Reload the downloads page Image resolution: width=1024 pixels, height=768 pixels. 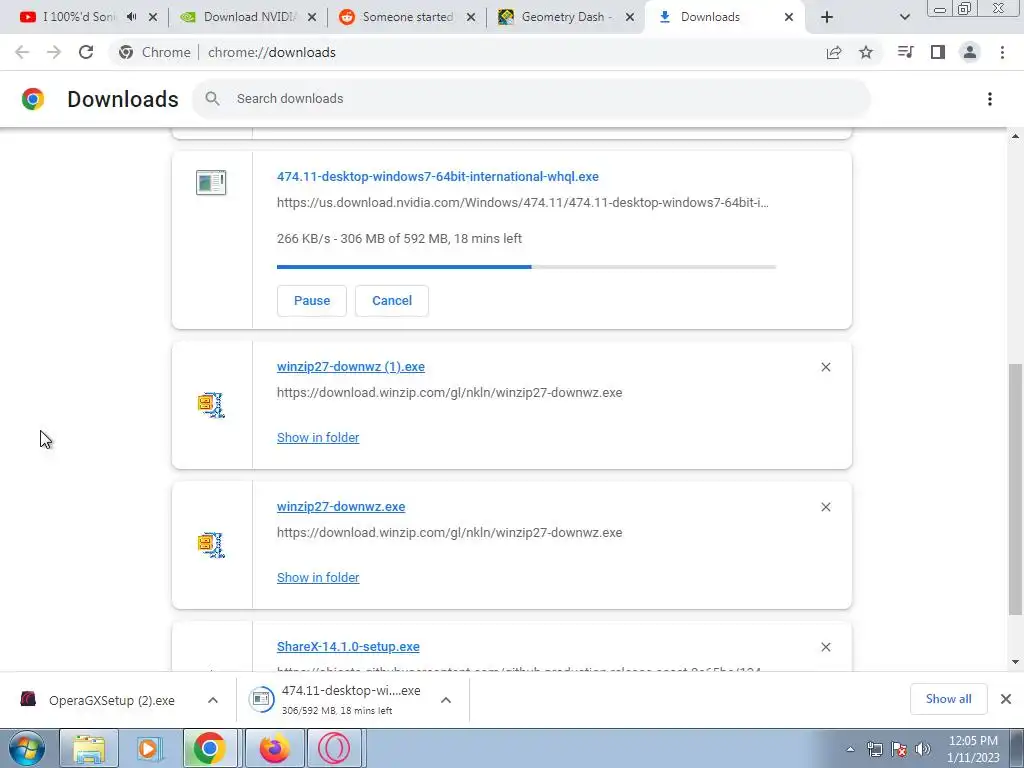(86, 52)
